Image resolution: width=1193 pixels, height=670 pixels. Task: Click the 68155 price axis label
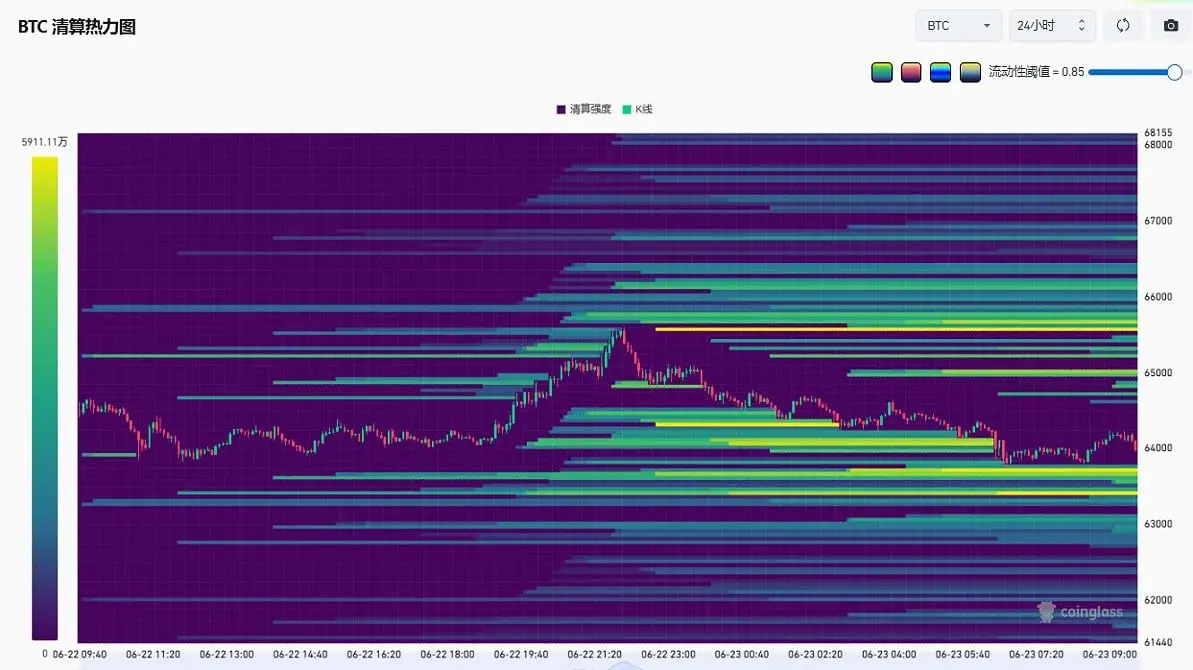click(x=1158, y=133)
